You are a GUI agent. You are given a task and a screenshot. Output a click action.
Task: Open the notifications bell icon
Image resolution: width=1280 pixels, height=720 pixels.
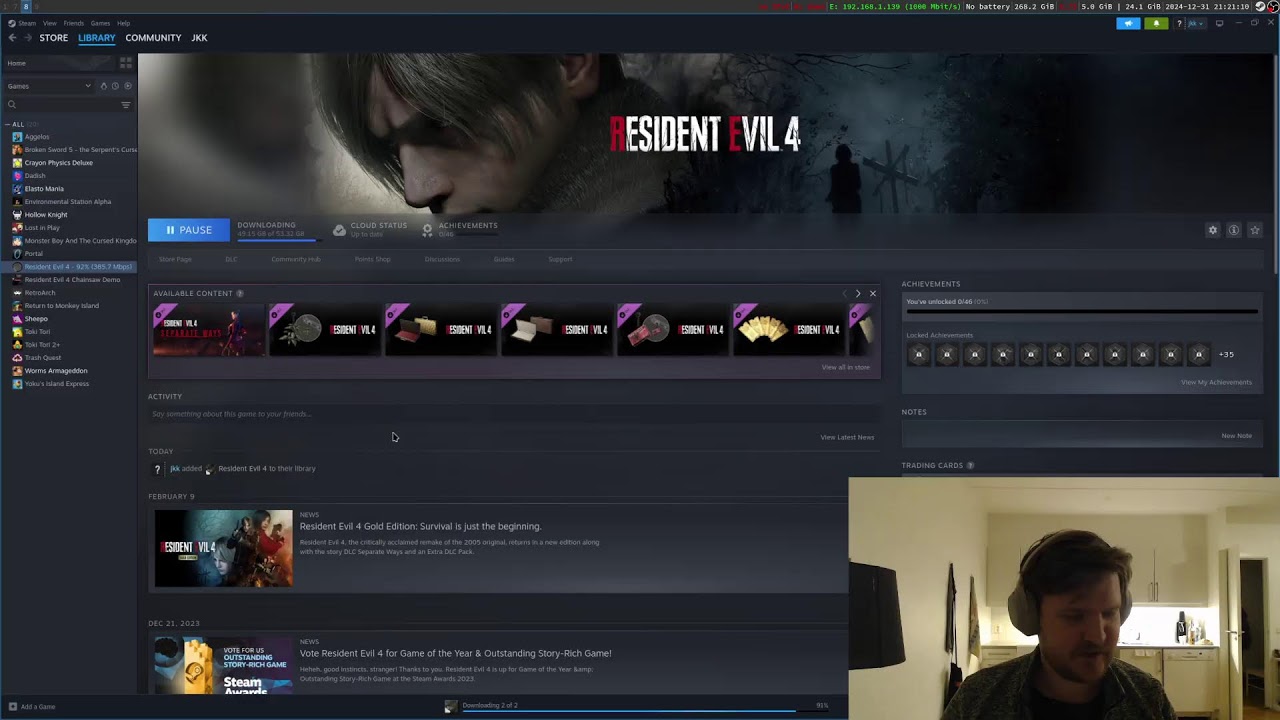(1156, 23)
